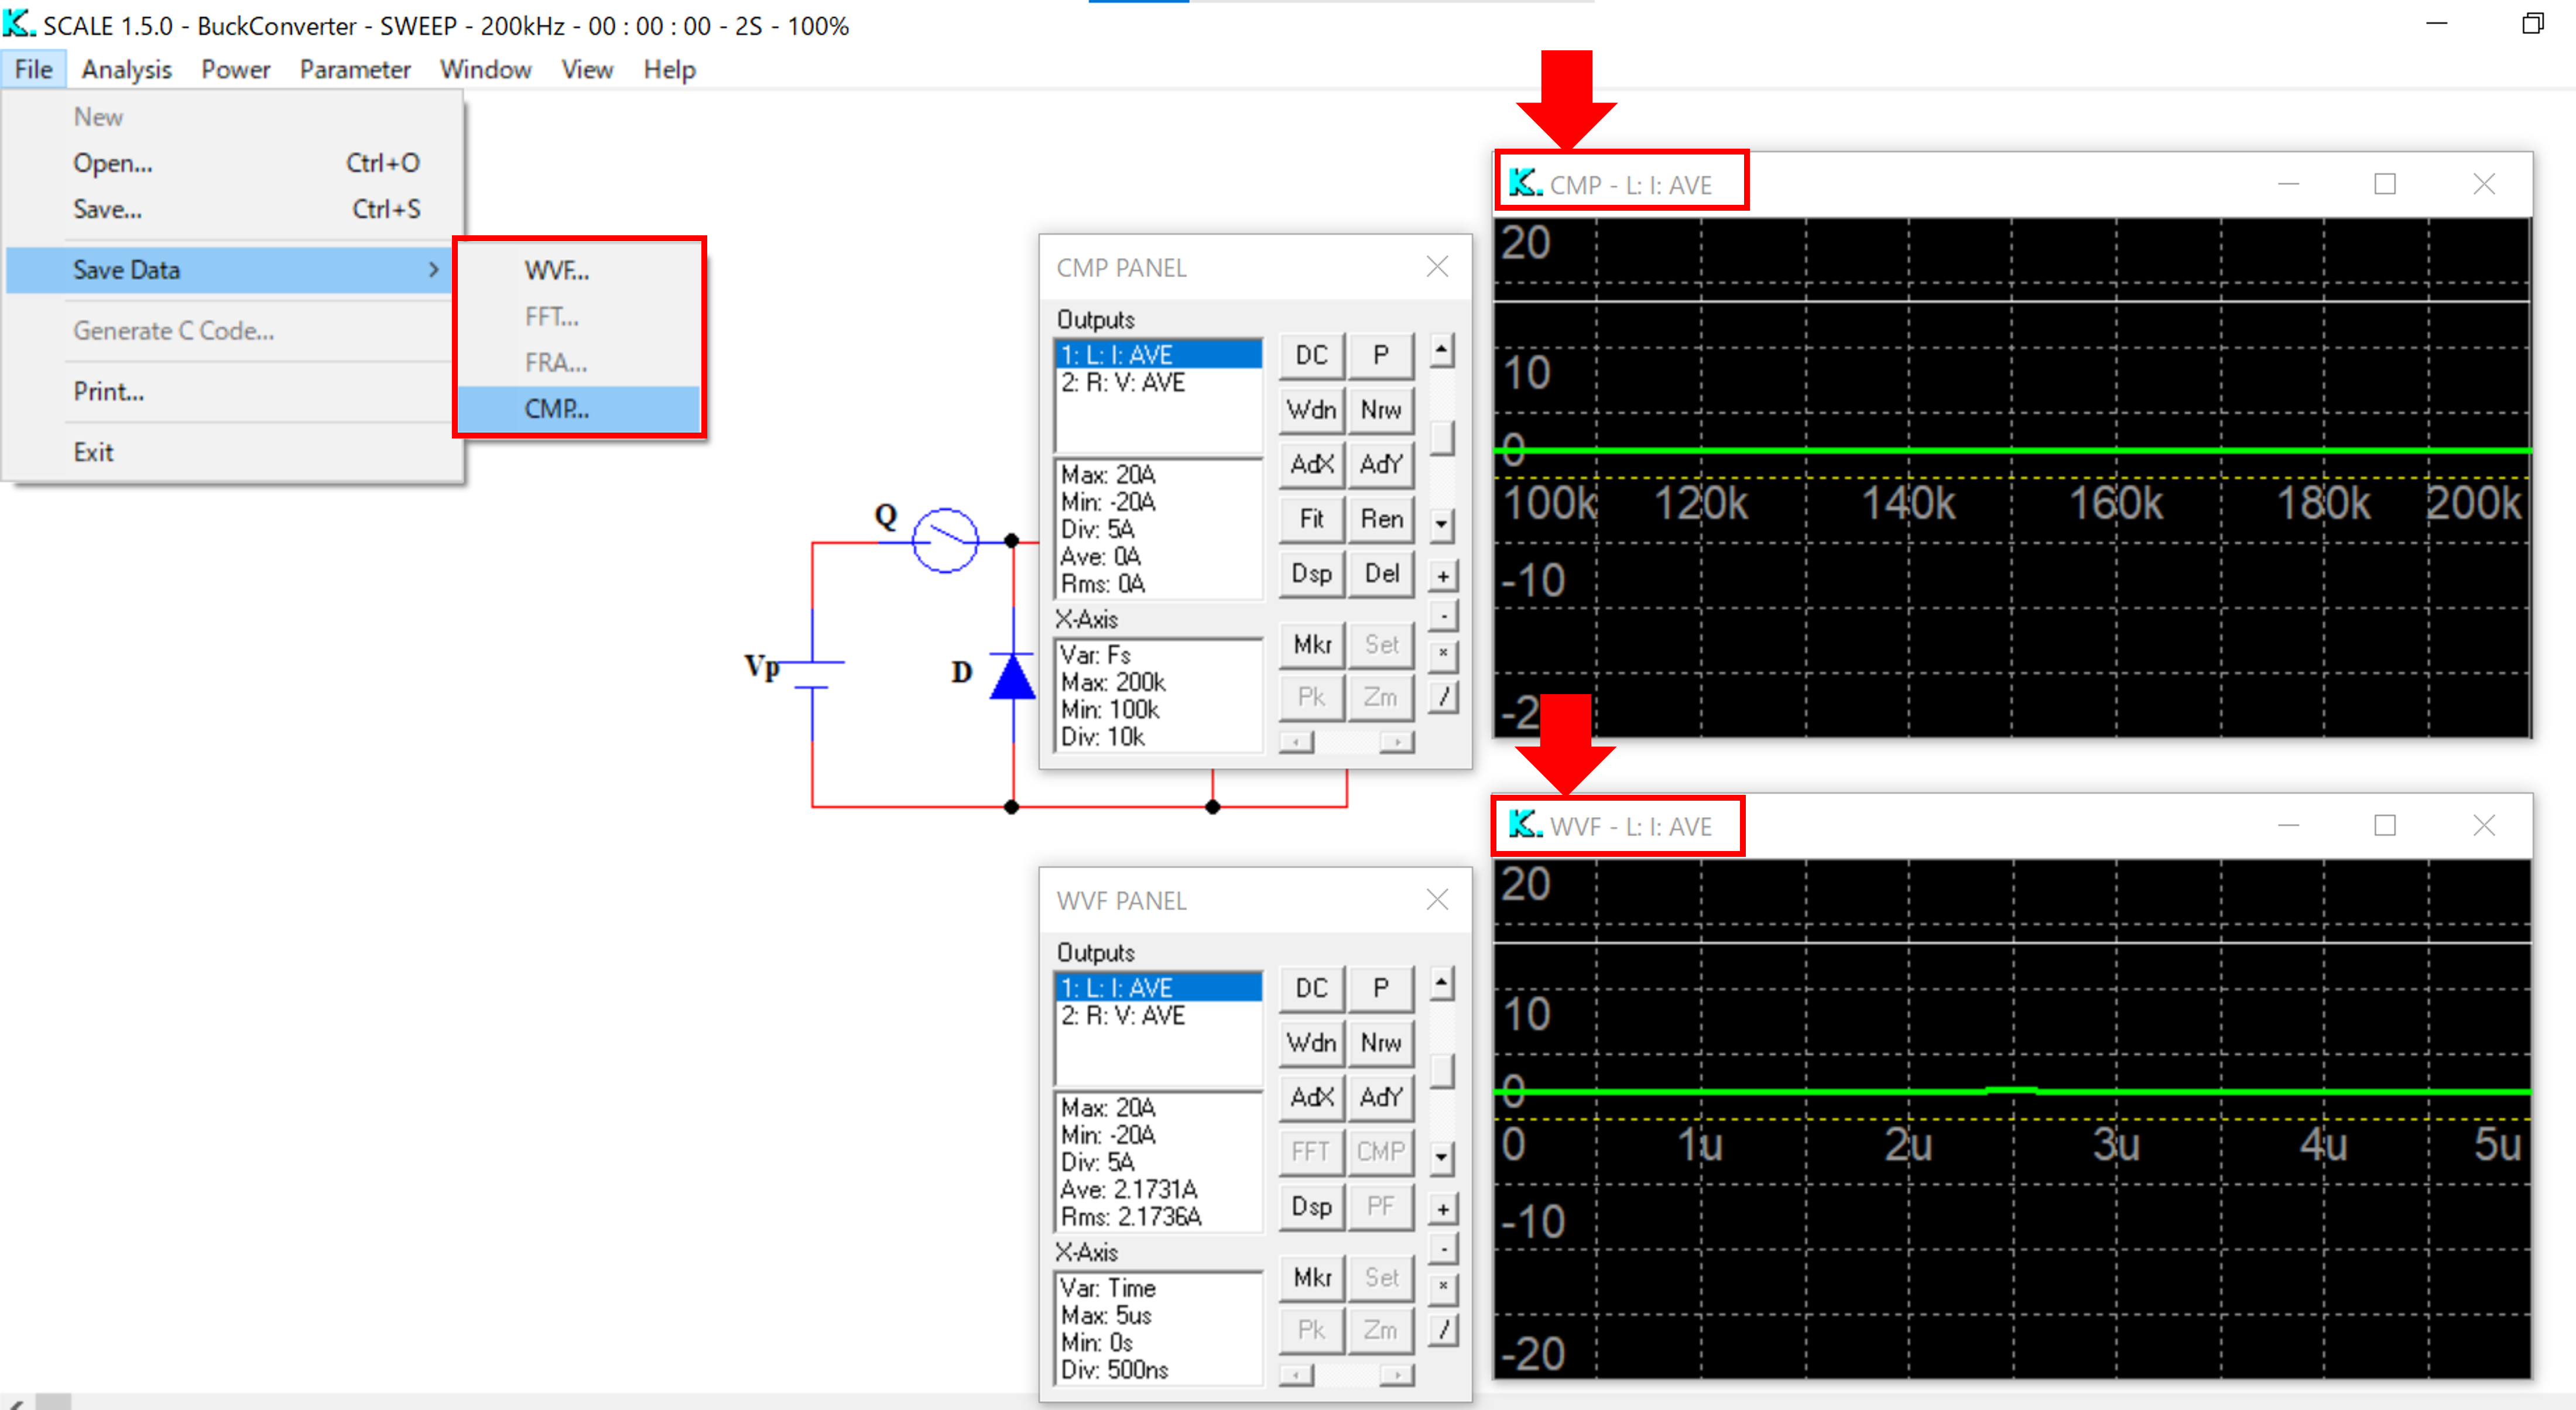Click the minus icon button in WVF PANEL

pyautogui.click(x=1442, y=1249)
